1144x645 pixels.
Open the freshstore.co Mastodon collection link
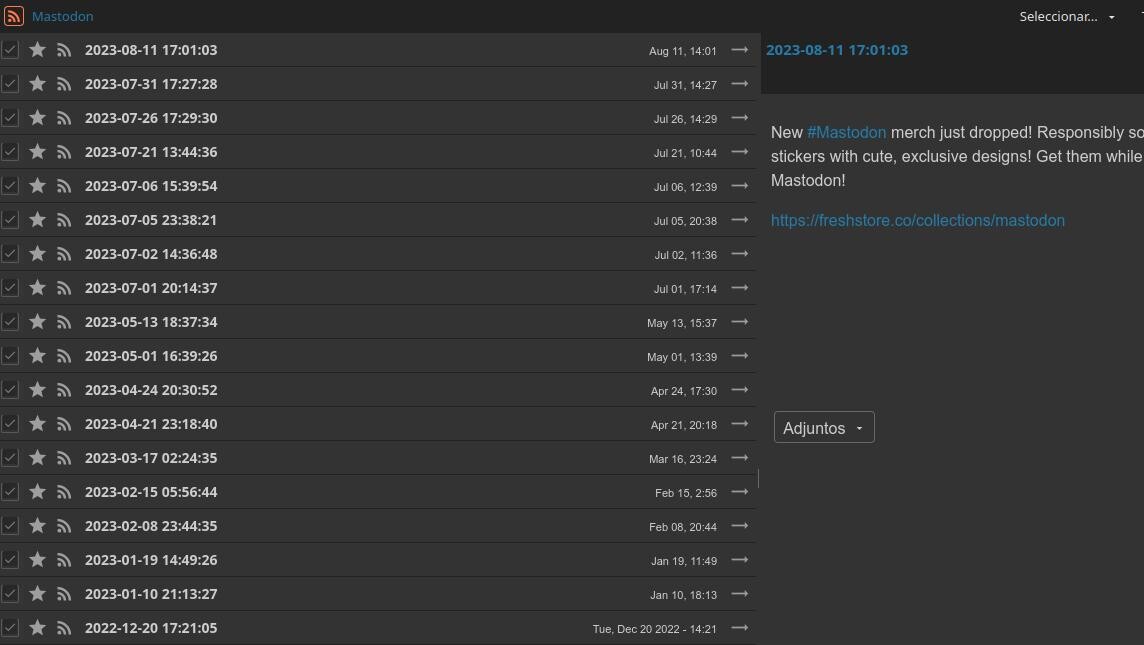(917, 221)
